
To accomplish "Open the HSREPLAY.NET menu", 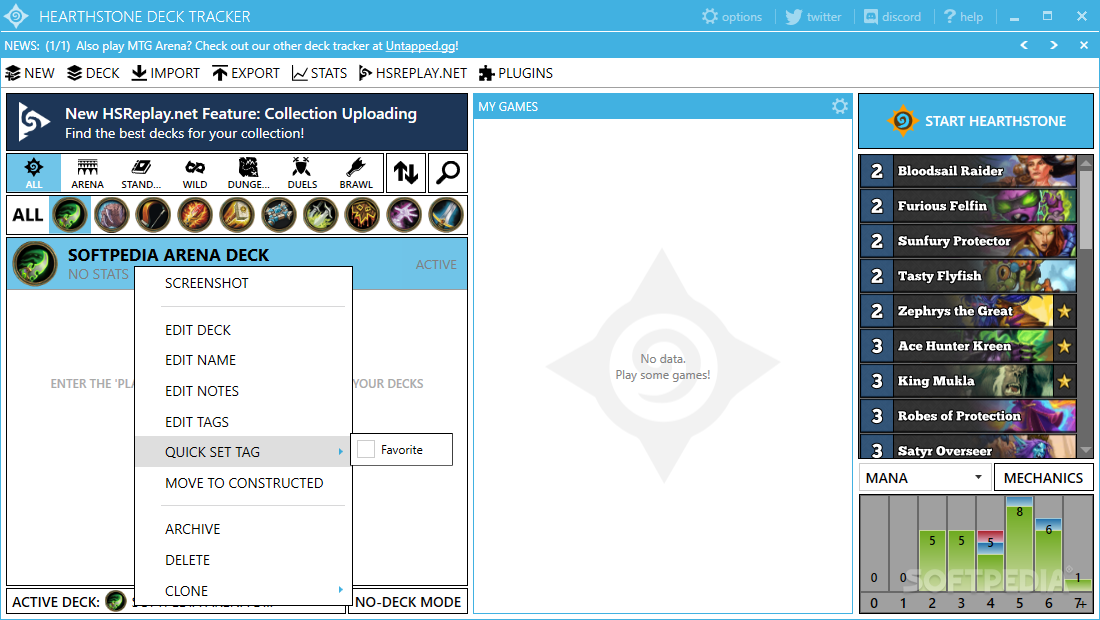I will tap(412, 73).
